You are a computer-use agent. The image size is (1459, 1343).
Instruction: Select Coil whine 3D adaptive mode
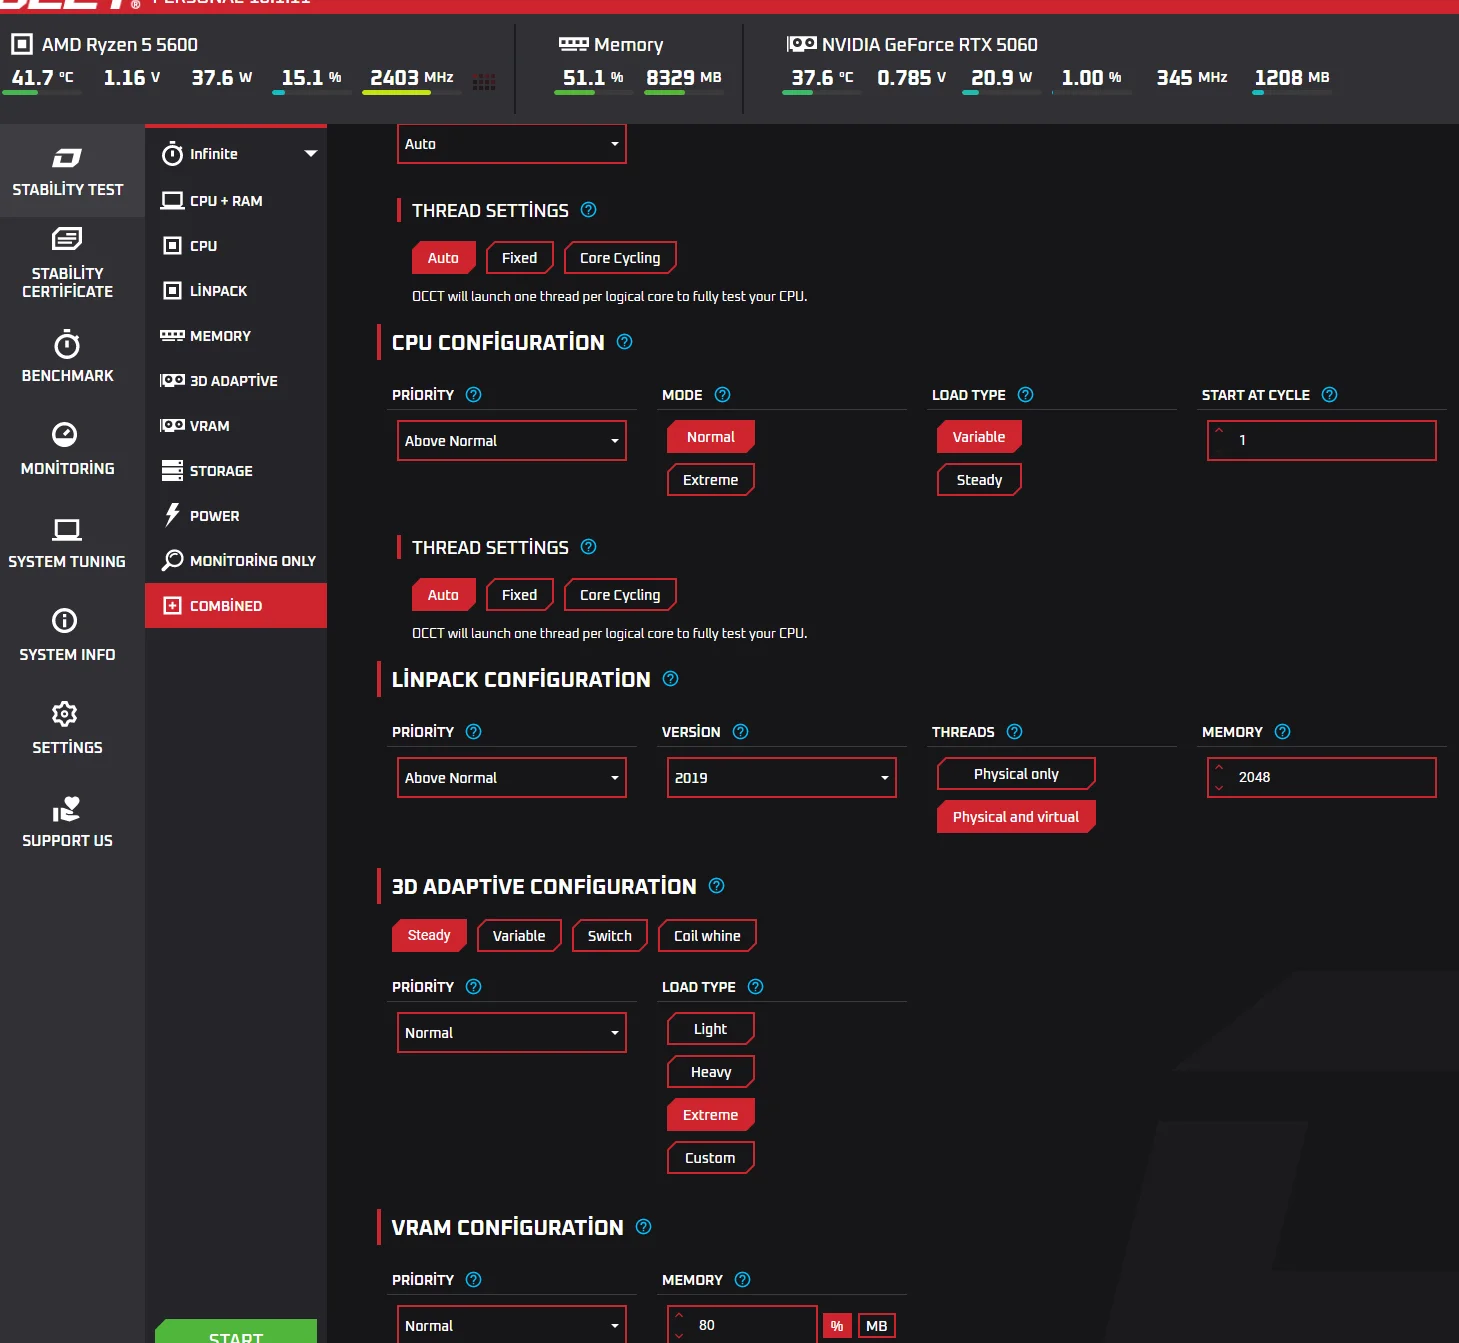click(x=707, y=936)
